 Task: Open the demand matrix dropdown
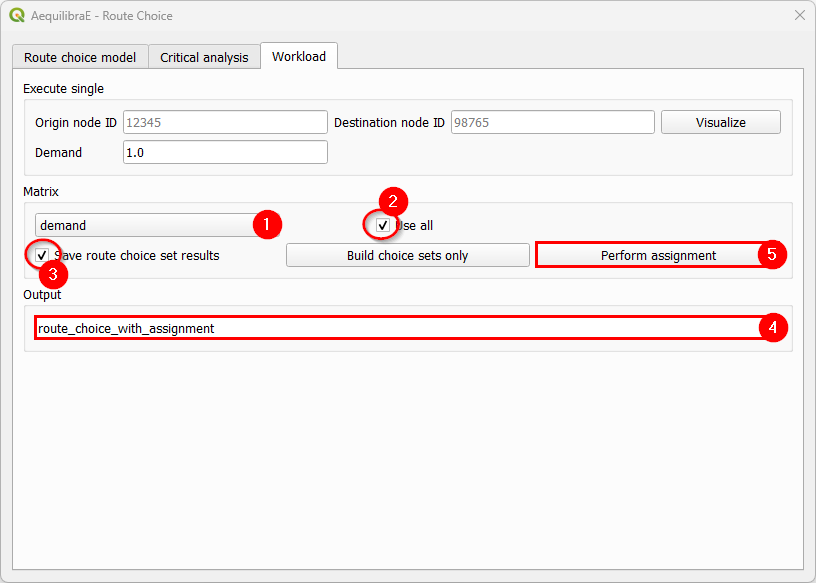[x=145, y=225]
